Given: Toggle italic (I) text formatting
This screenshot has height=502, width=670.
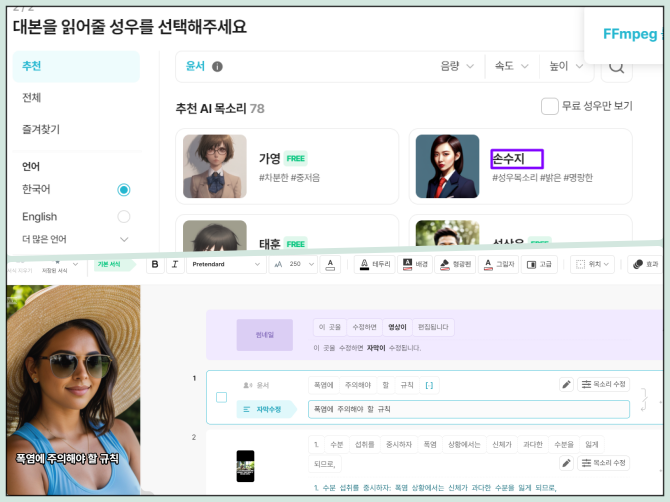Looking at the screenshot, I should (x=175, y=264).
